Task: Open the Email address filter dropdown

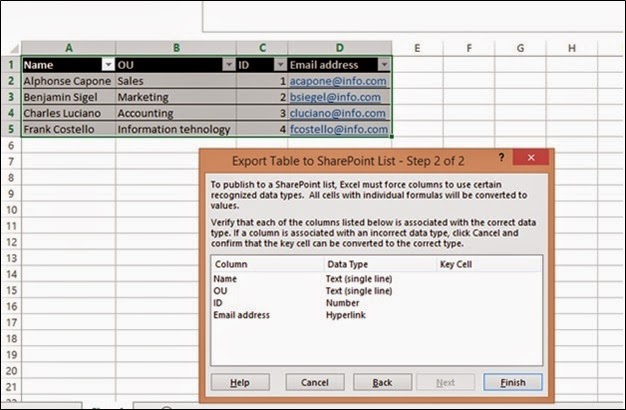Action: [x=384, y=65]
